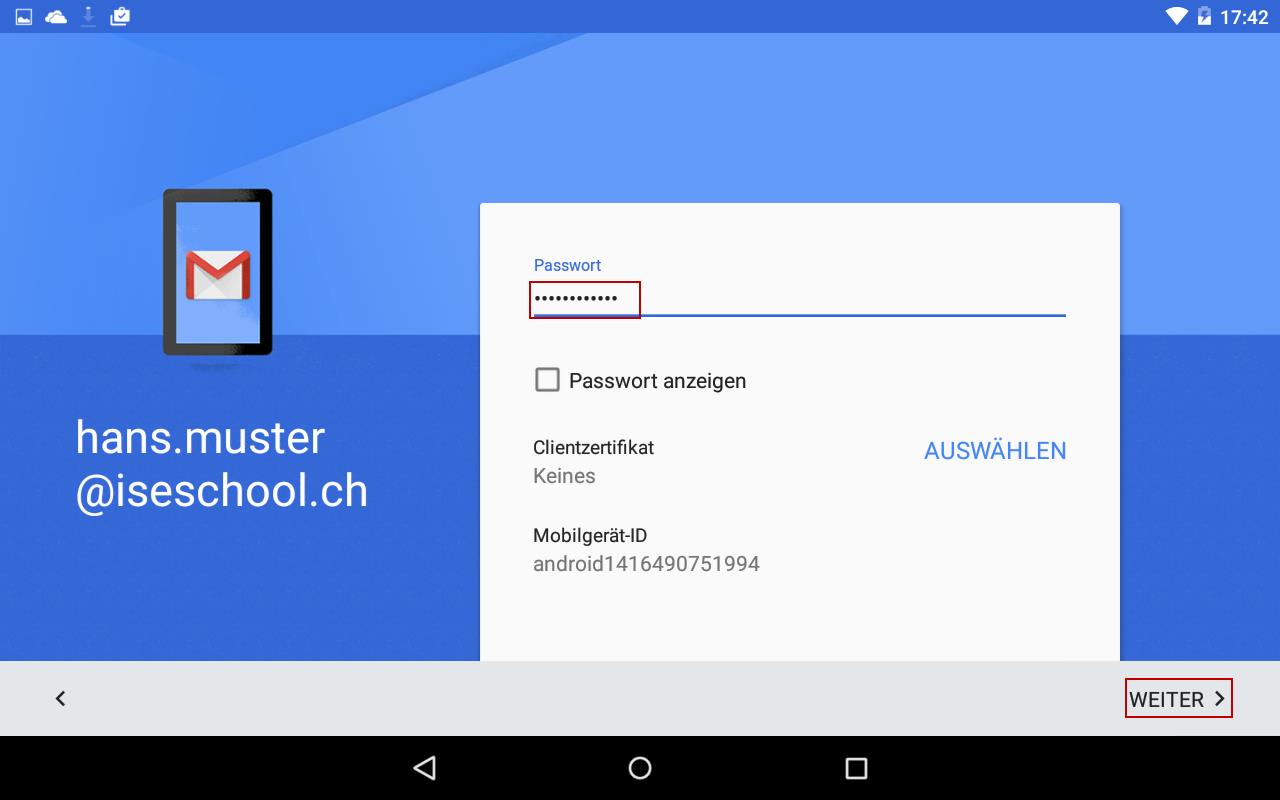Open the recent apps square button
This screenshot has height=800, width=1280.
pos(856,768)
